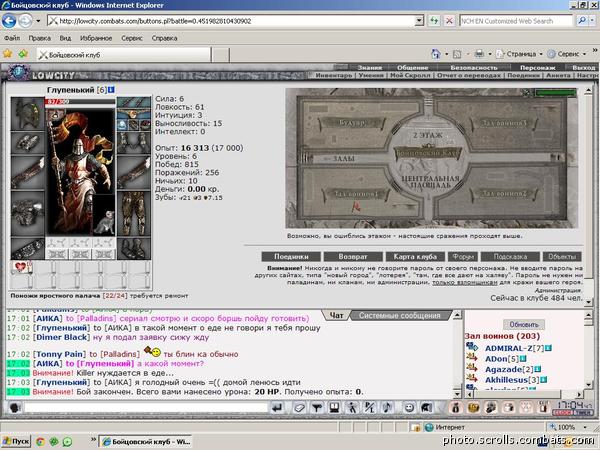Open the Безопасность game menu
The width and height of the screenshot is (600, 450).
click(474, 67)
